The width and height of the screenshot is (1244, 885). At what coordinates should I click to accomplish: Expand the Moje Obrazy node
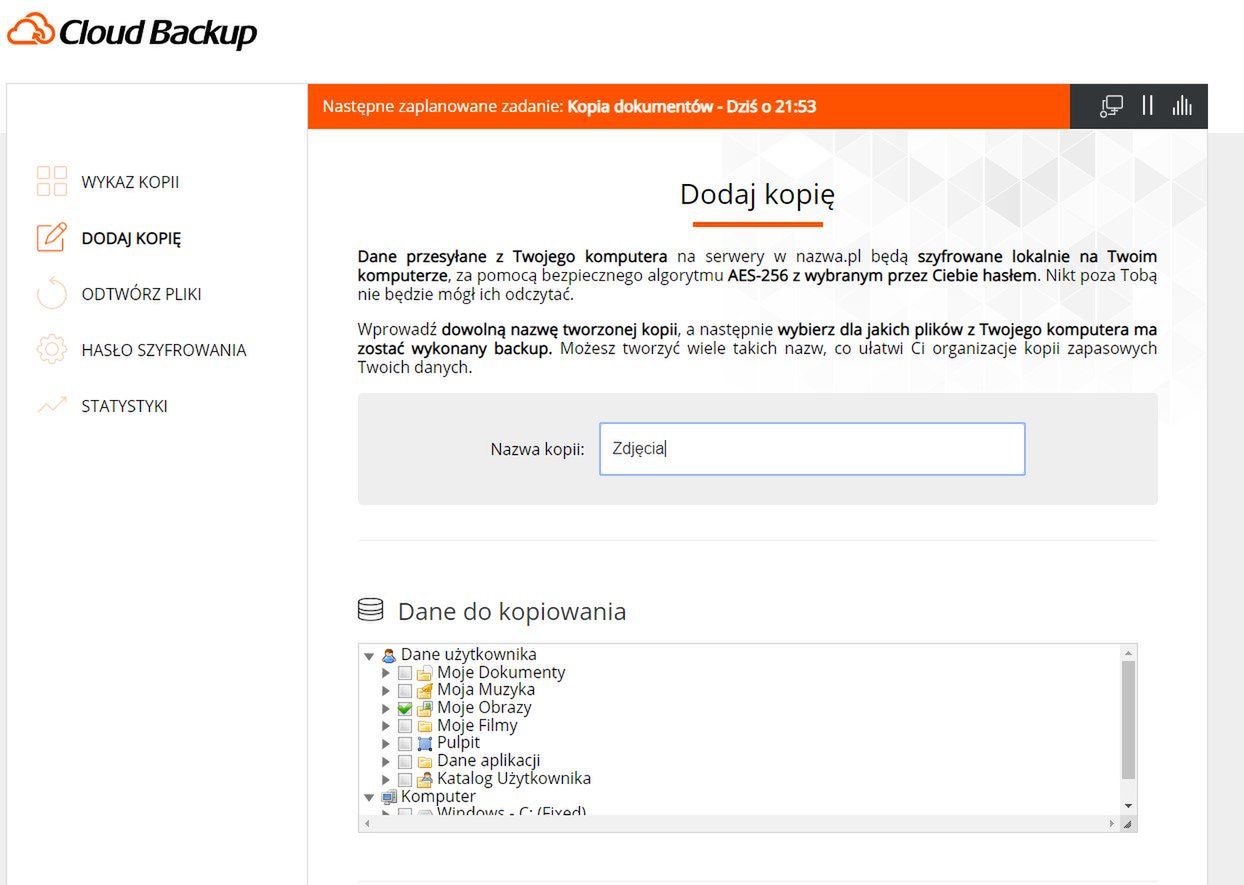[x=387, y=708]
